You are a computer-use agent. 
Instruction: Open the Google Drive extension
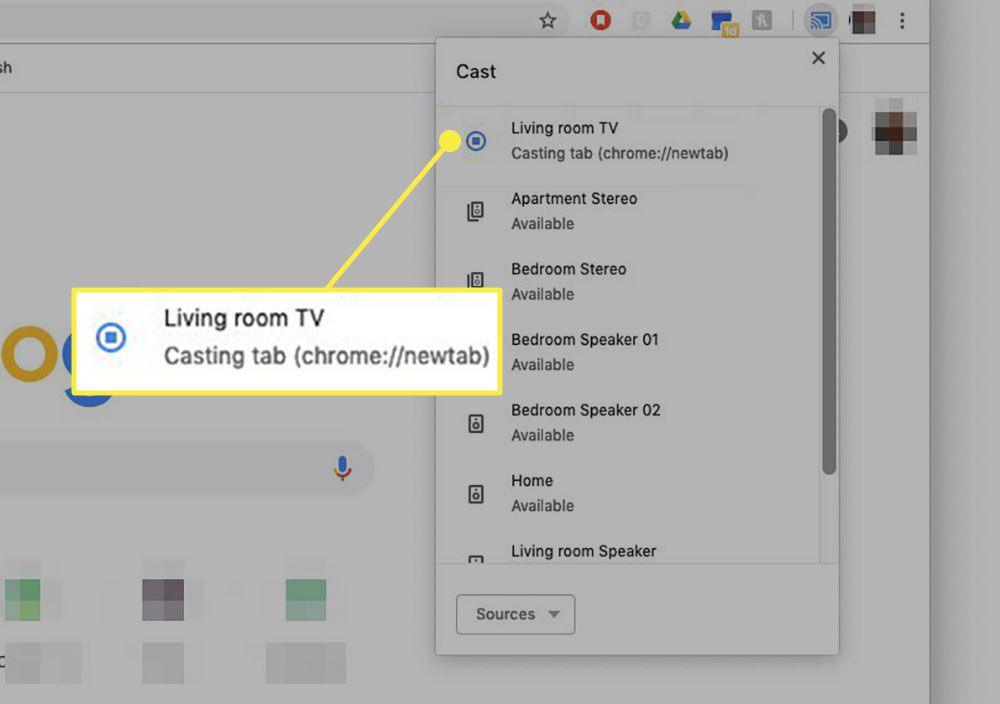click(681, 21)
